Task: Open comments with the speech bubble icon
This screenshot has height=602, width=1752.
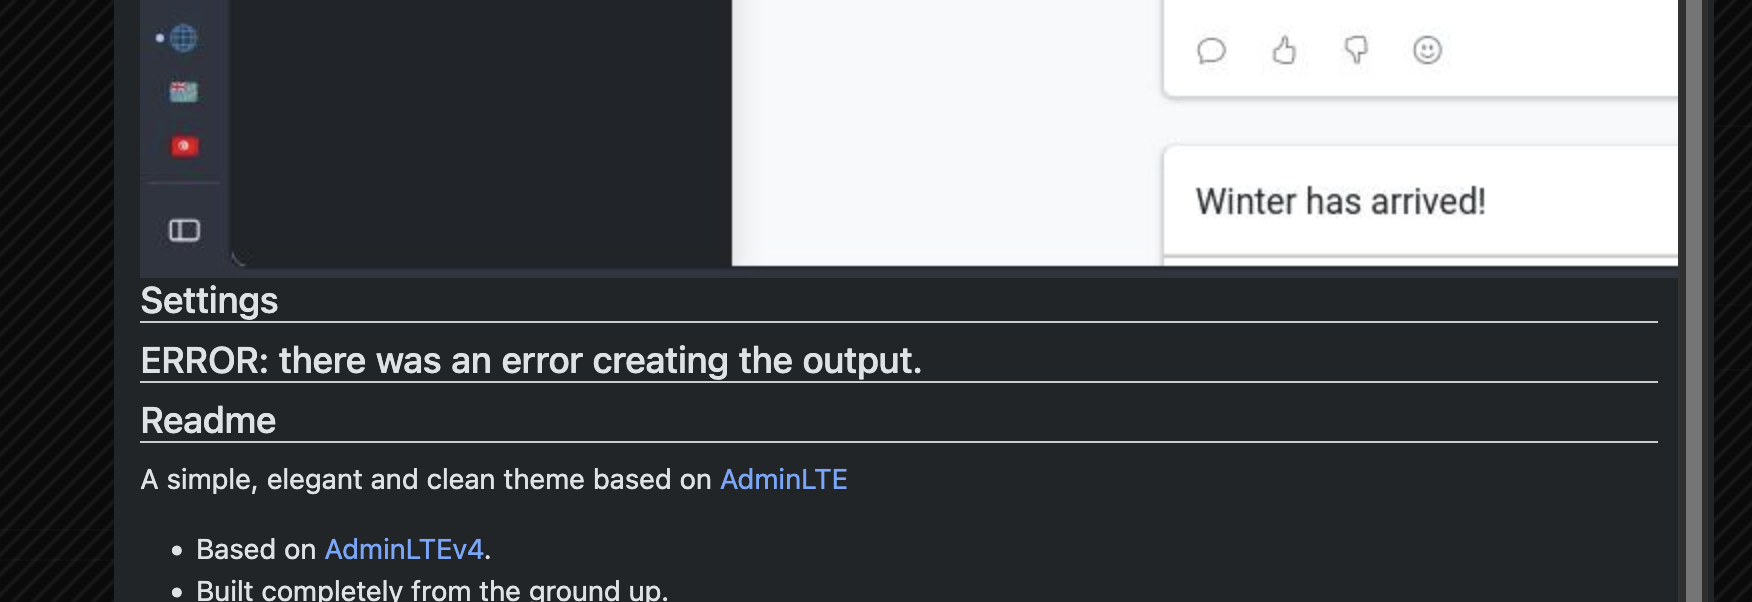Action: click(1211, 50)
